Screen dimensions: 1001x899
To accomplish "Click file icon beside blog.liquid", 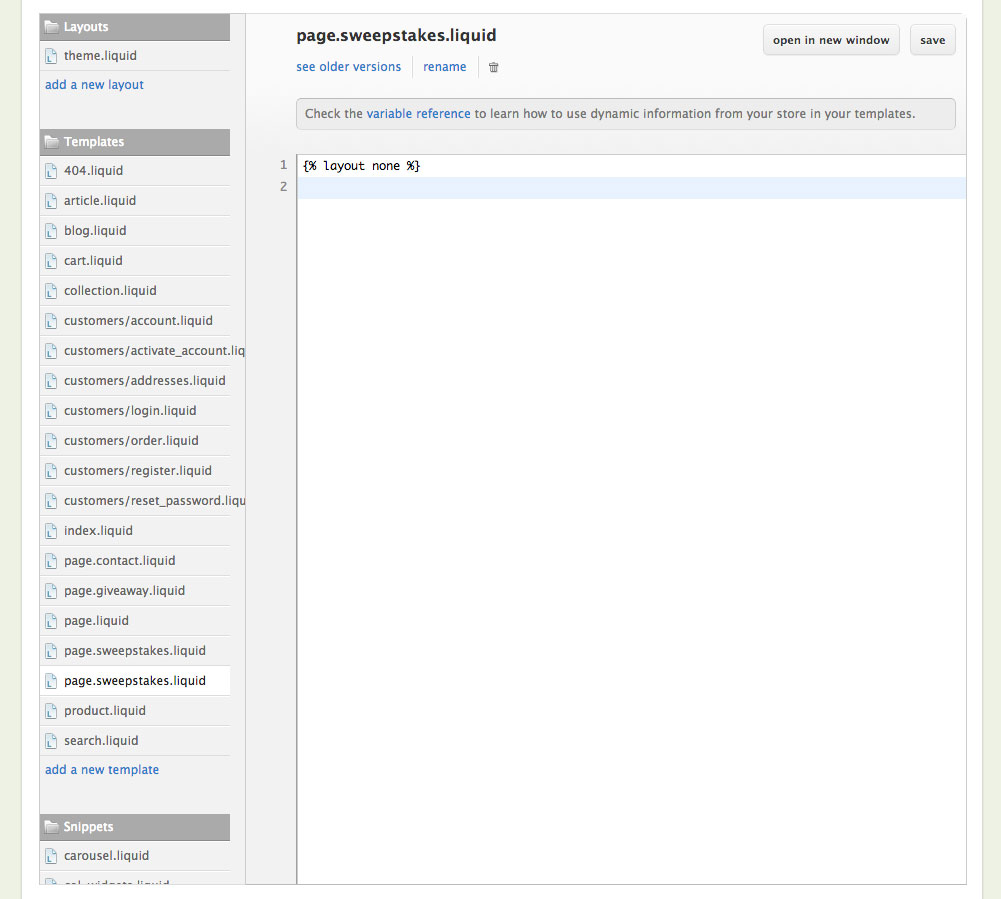I will (51, 231).
